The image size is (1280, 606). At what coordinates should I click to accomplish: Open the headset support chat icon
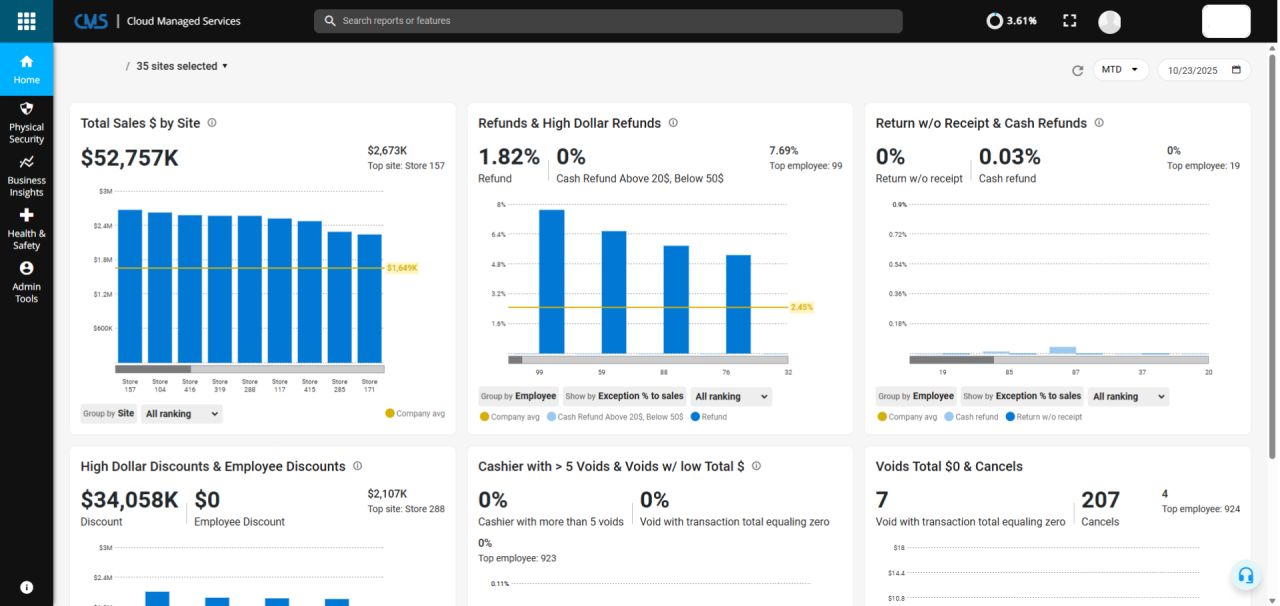(x=1246, y=575)
